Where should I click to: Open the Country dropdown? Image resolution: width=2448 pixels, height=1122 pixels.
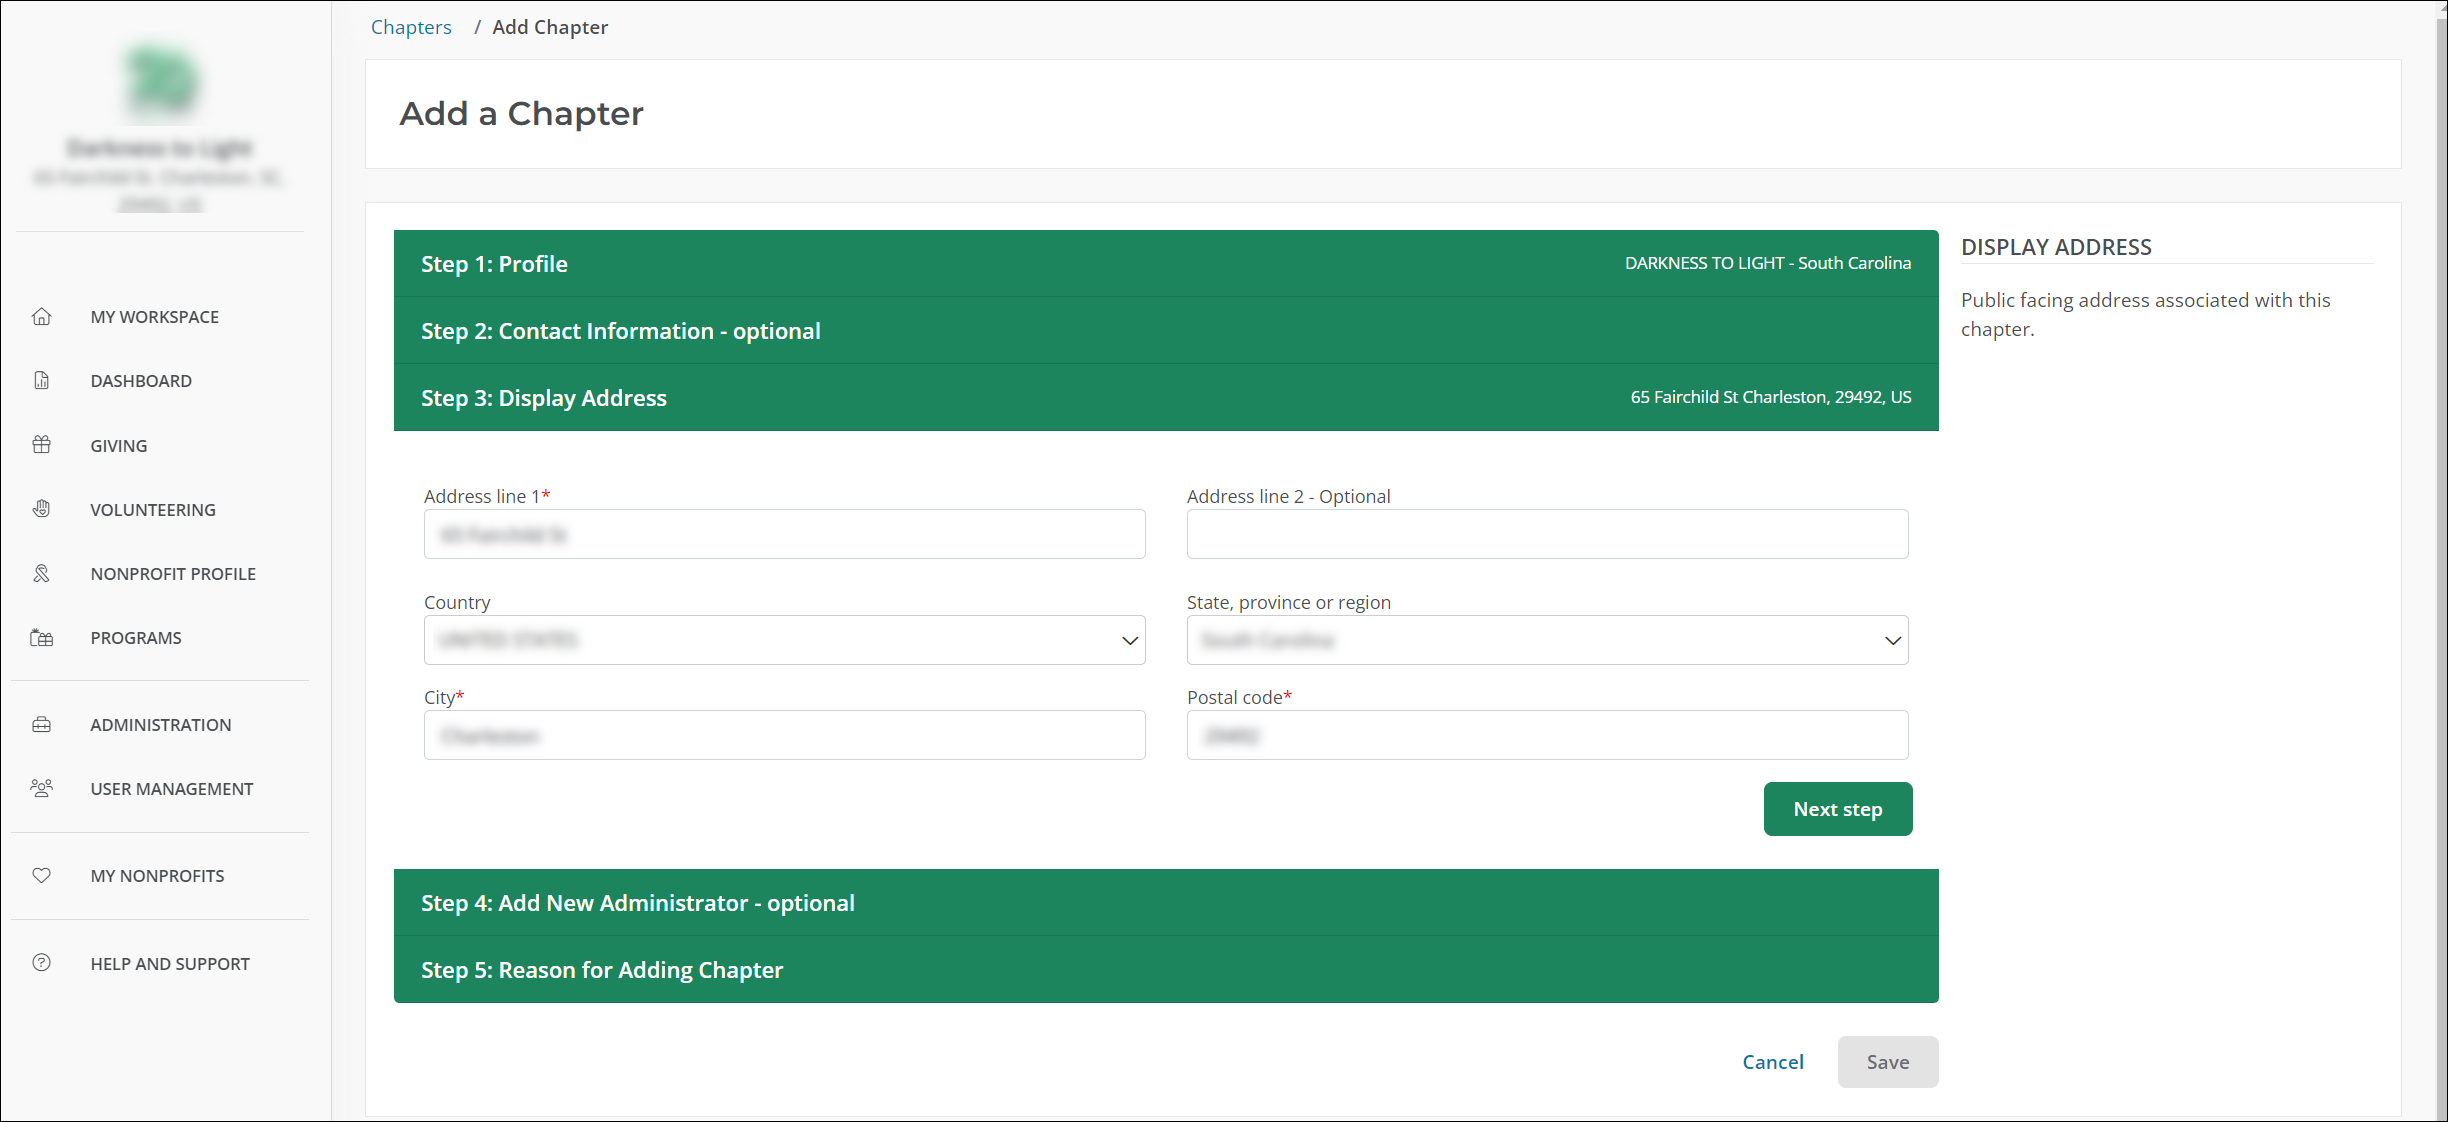pyautogui.click(x=784, y=640)
